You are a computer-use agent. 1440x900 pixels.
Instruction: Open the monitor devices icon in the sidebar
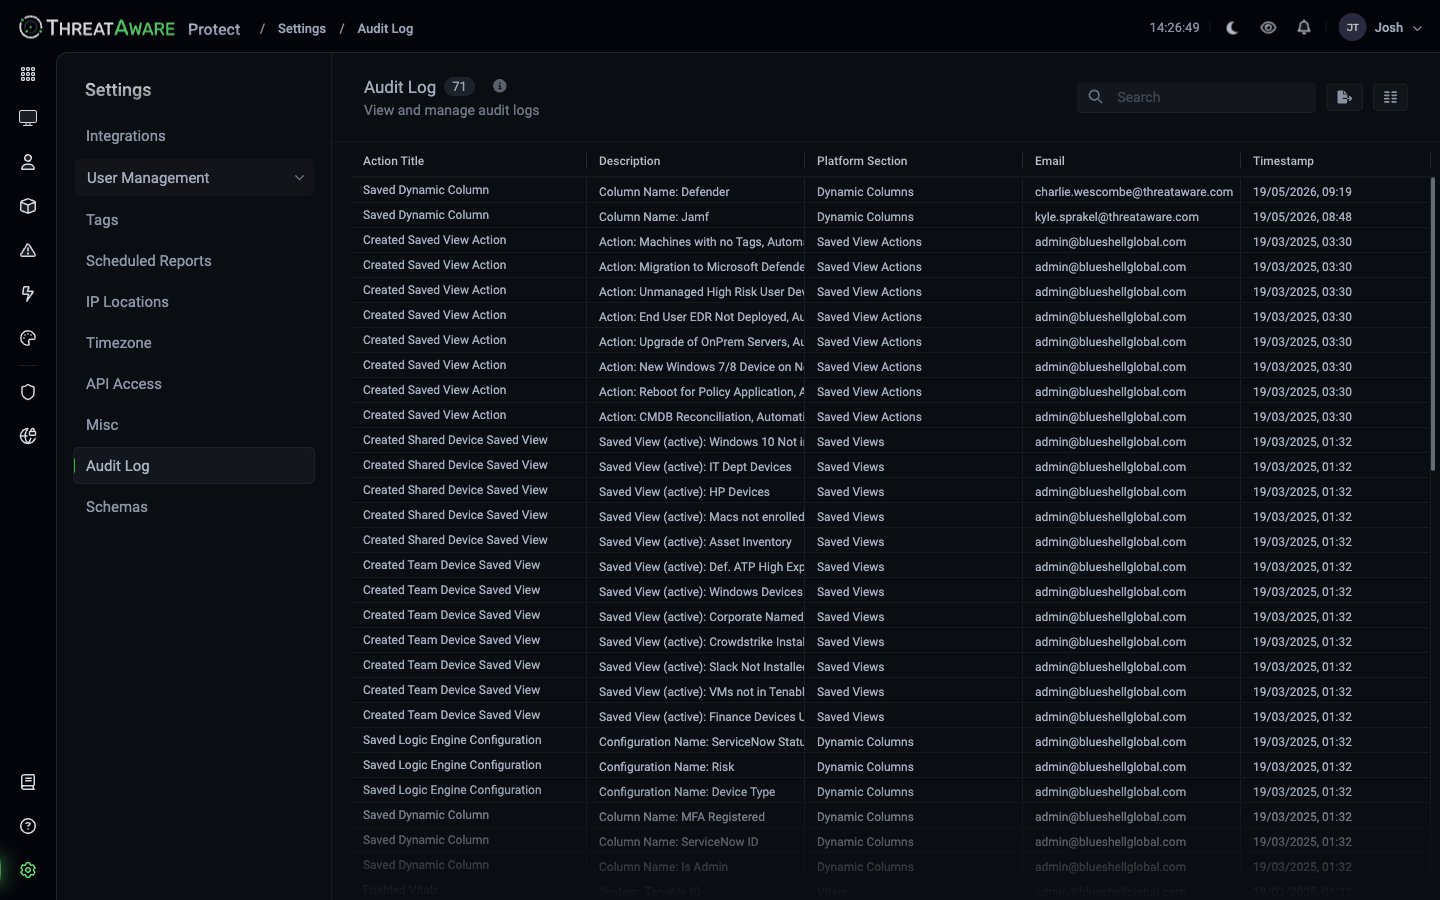pyautogui.click(x=28, y=118)
